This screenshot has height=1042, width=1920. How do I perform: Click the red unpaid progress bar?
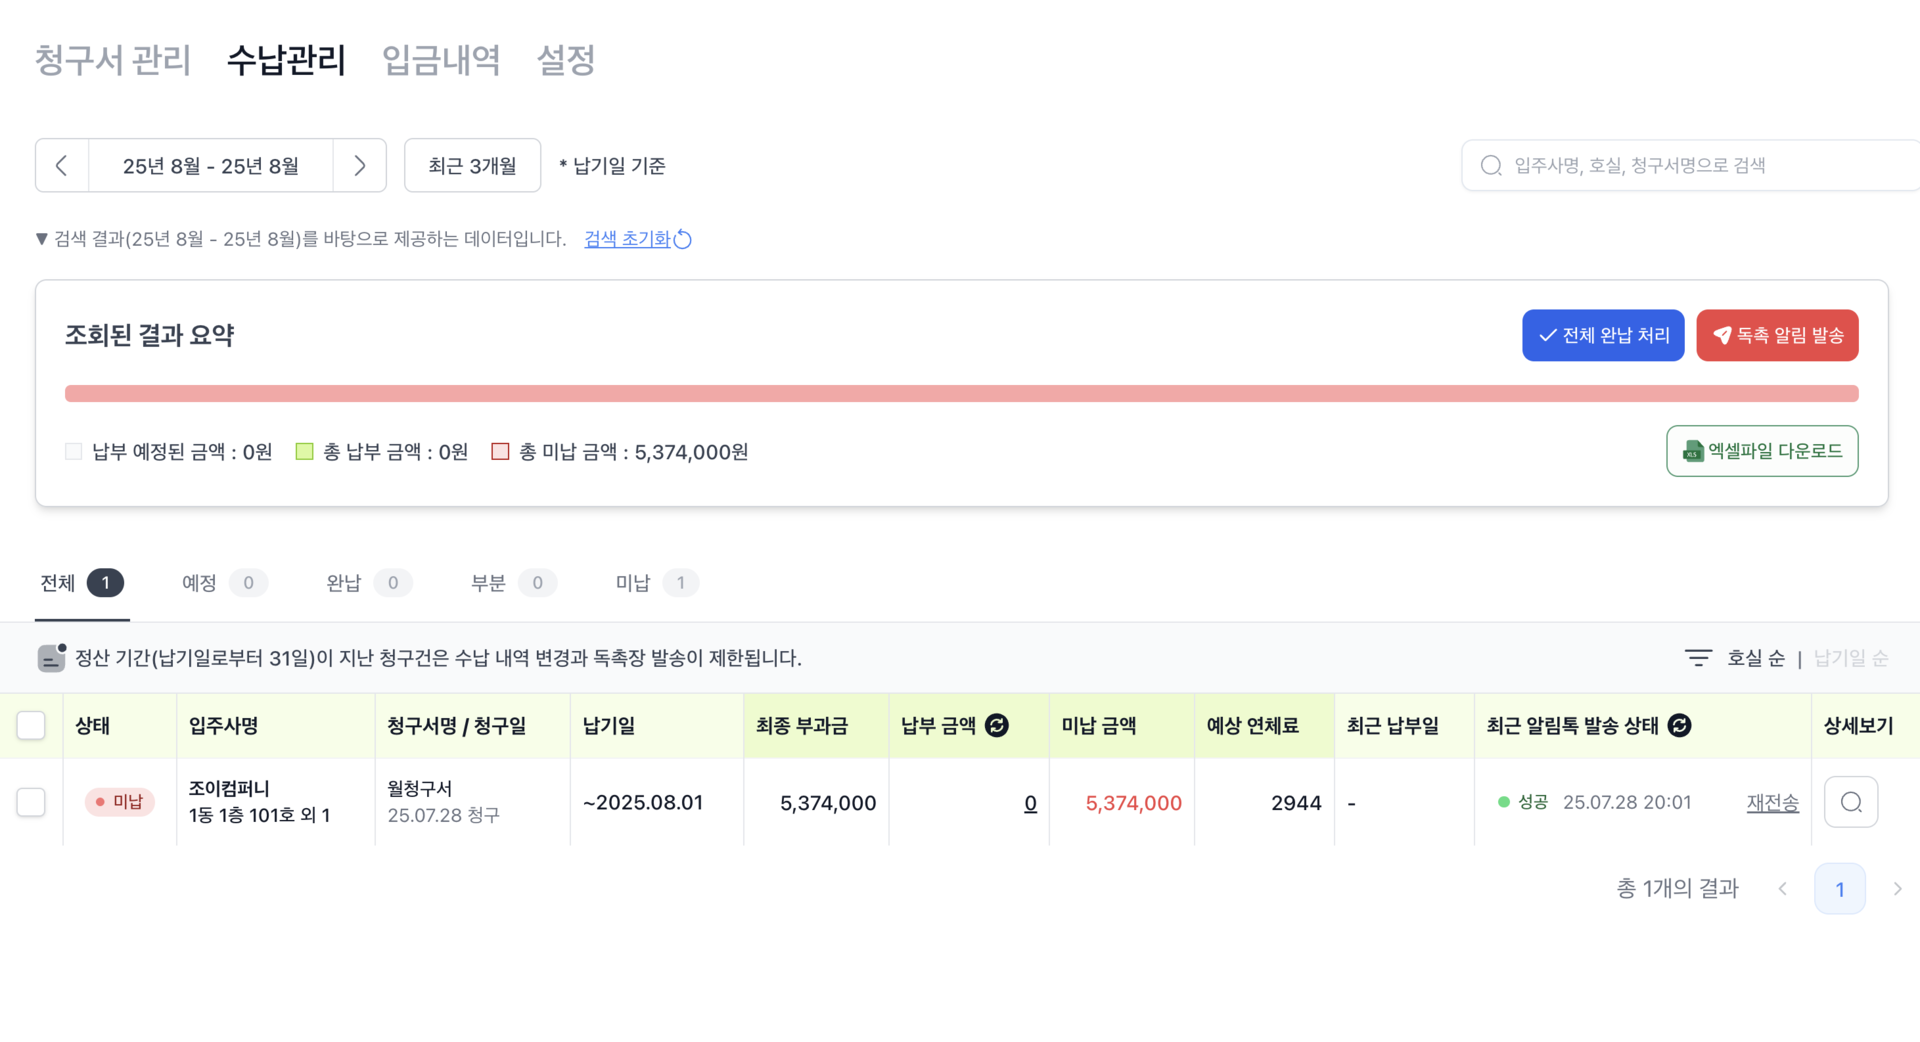pyautogui.click(x=961, y=394)
